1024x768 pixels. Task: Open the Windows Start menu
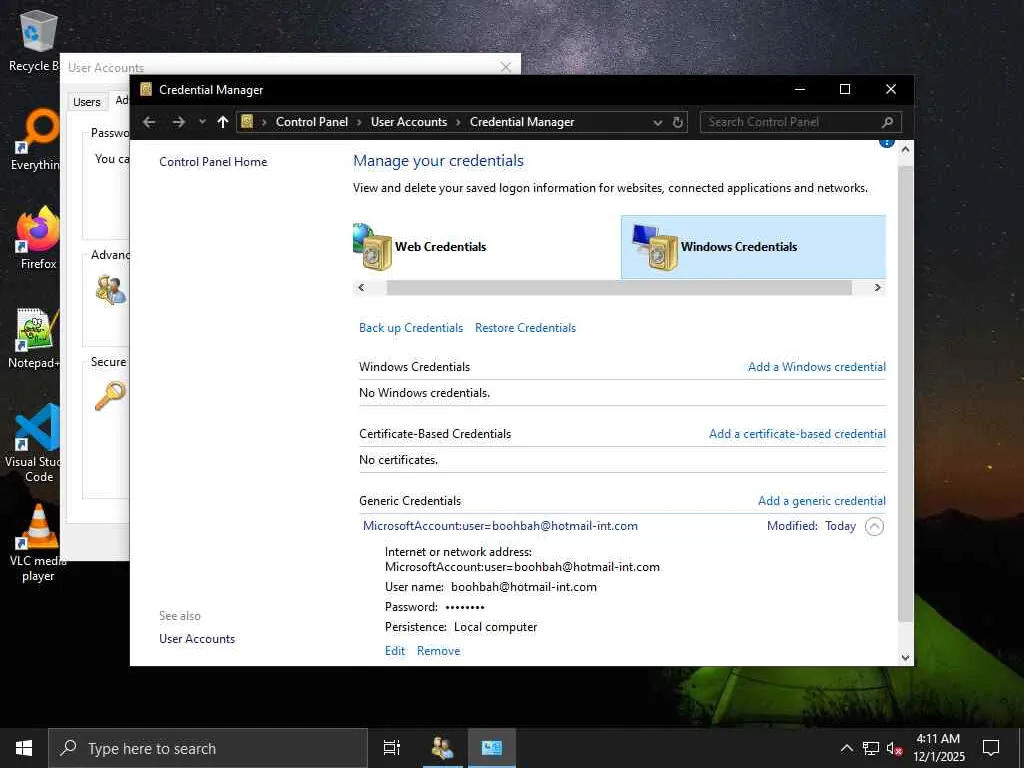24,748
